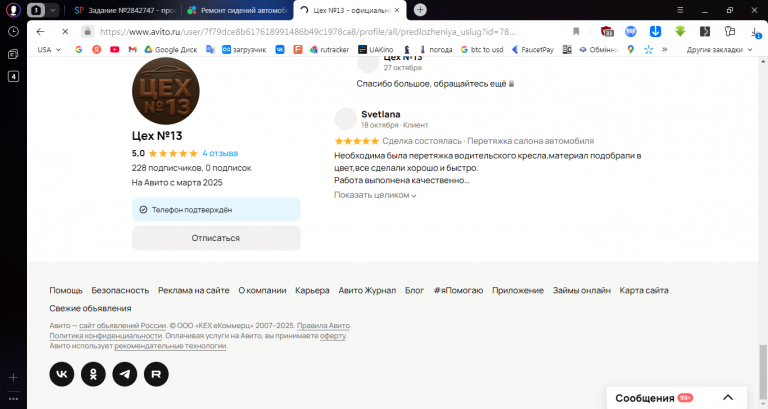Open Google Диск bookmark

tap(171, 49)
